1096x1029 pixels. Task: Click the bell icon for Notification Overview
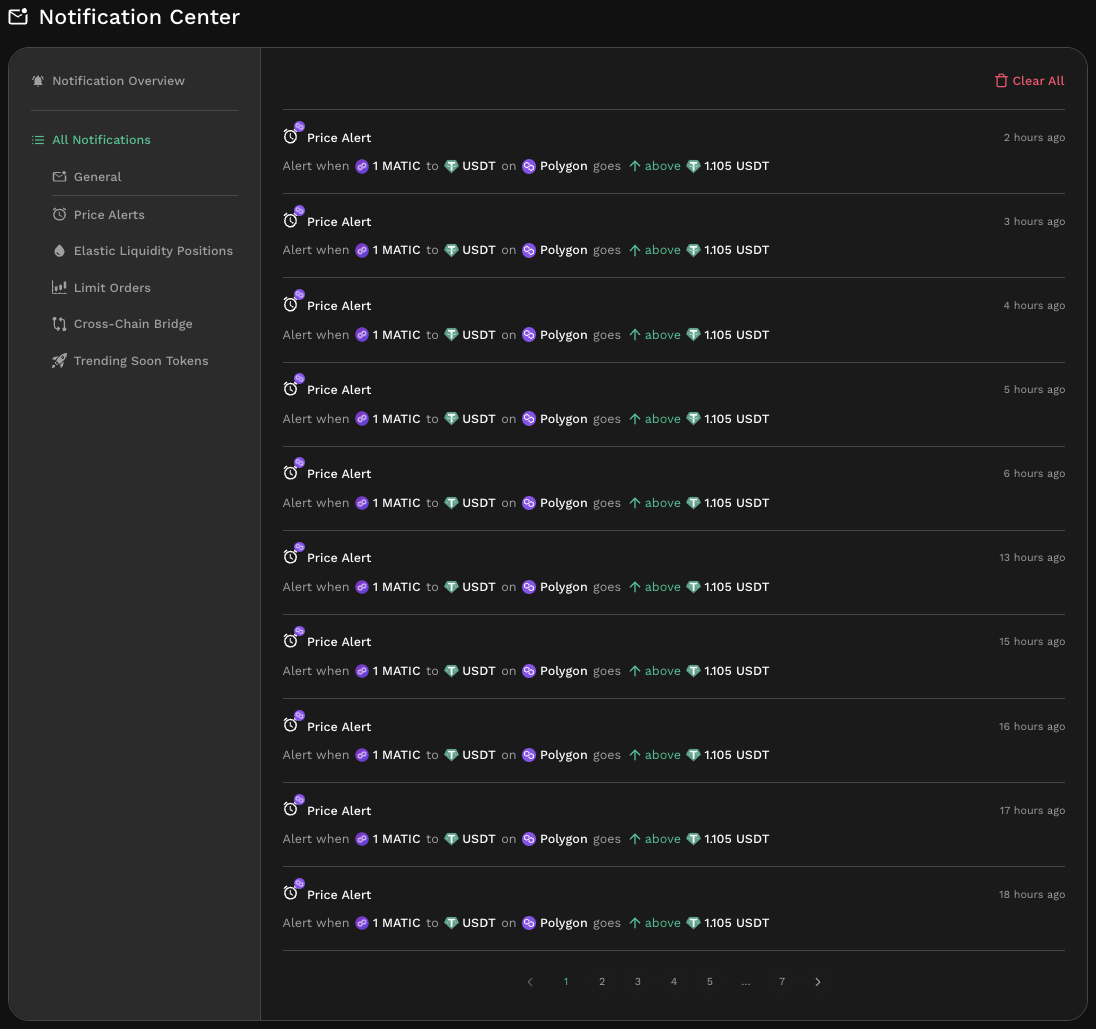[38, 81]
